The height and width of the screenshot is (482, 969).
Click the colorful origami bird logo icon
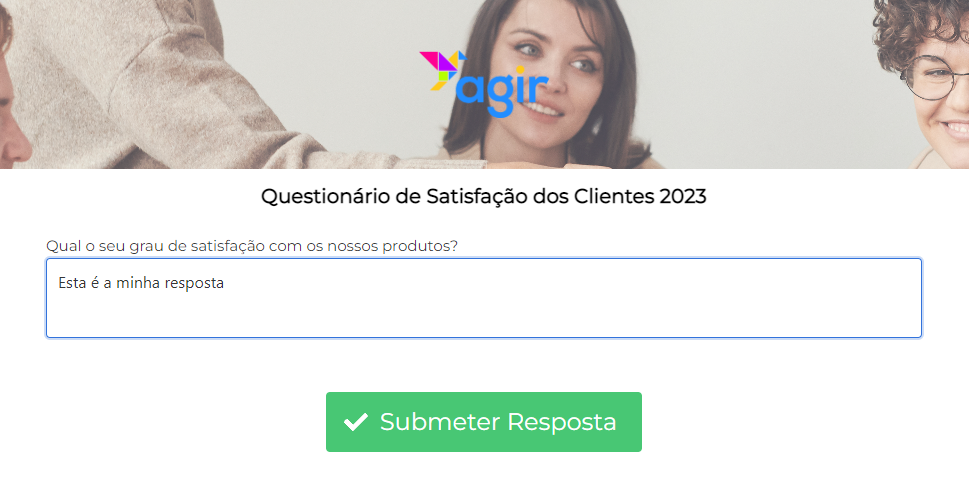tap(442, 70)
